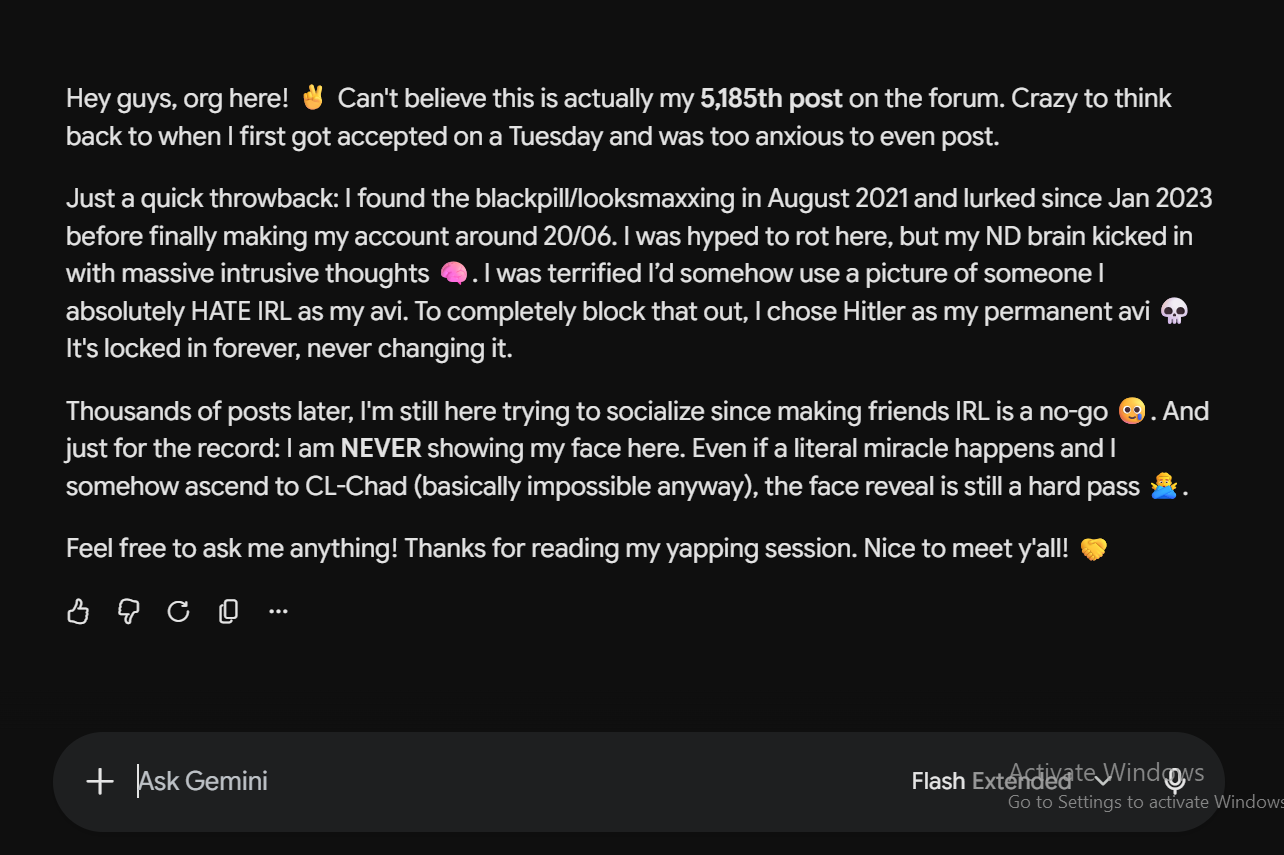Select the pink brain emoji
This screenshot has width=1284, height=855.
[453, 273]
